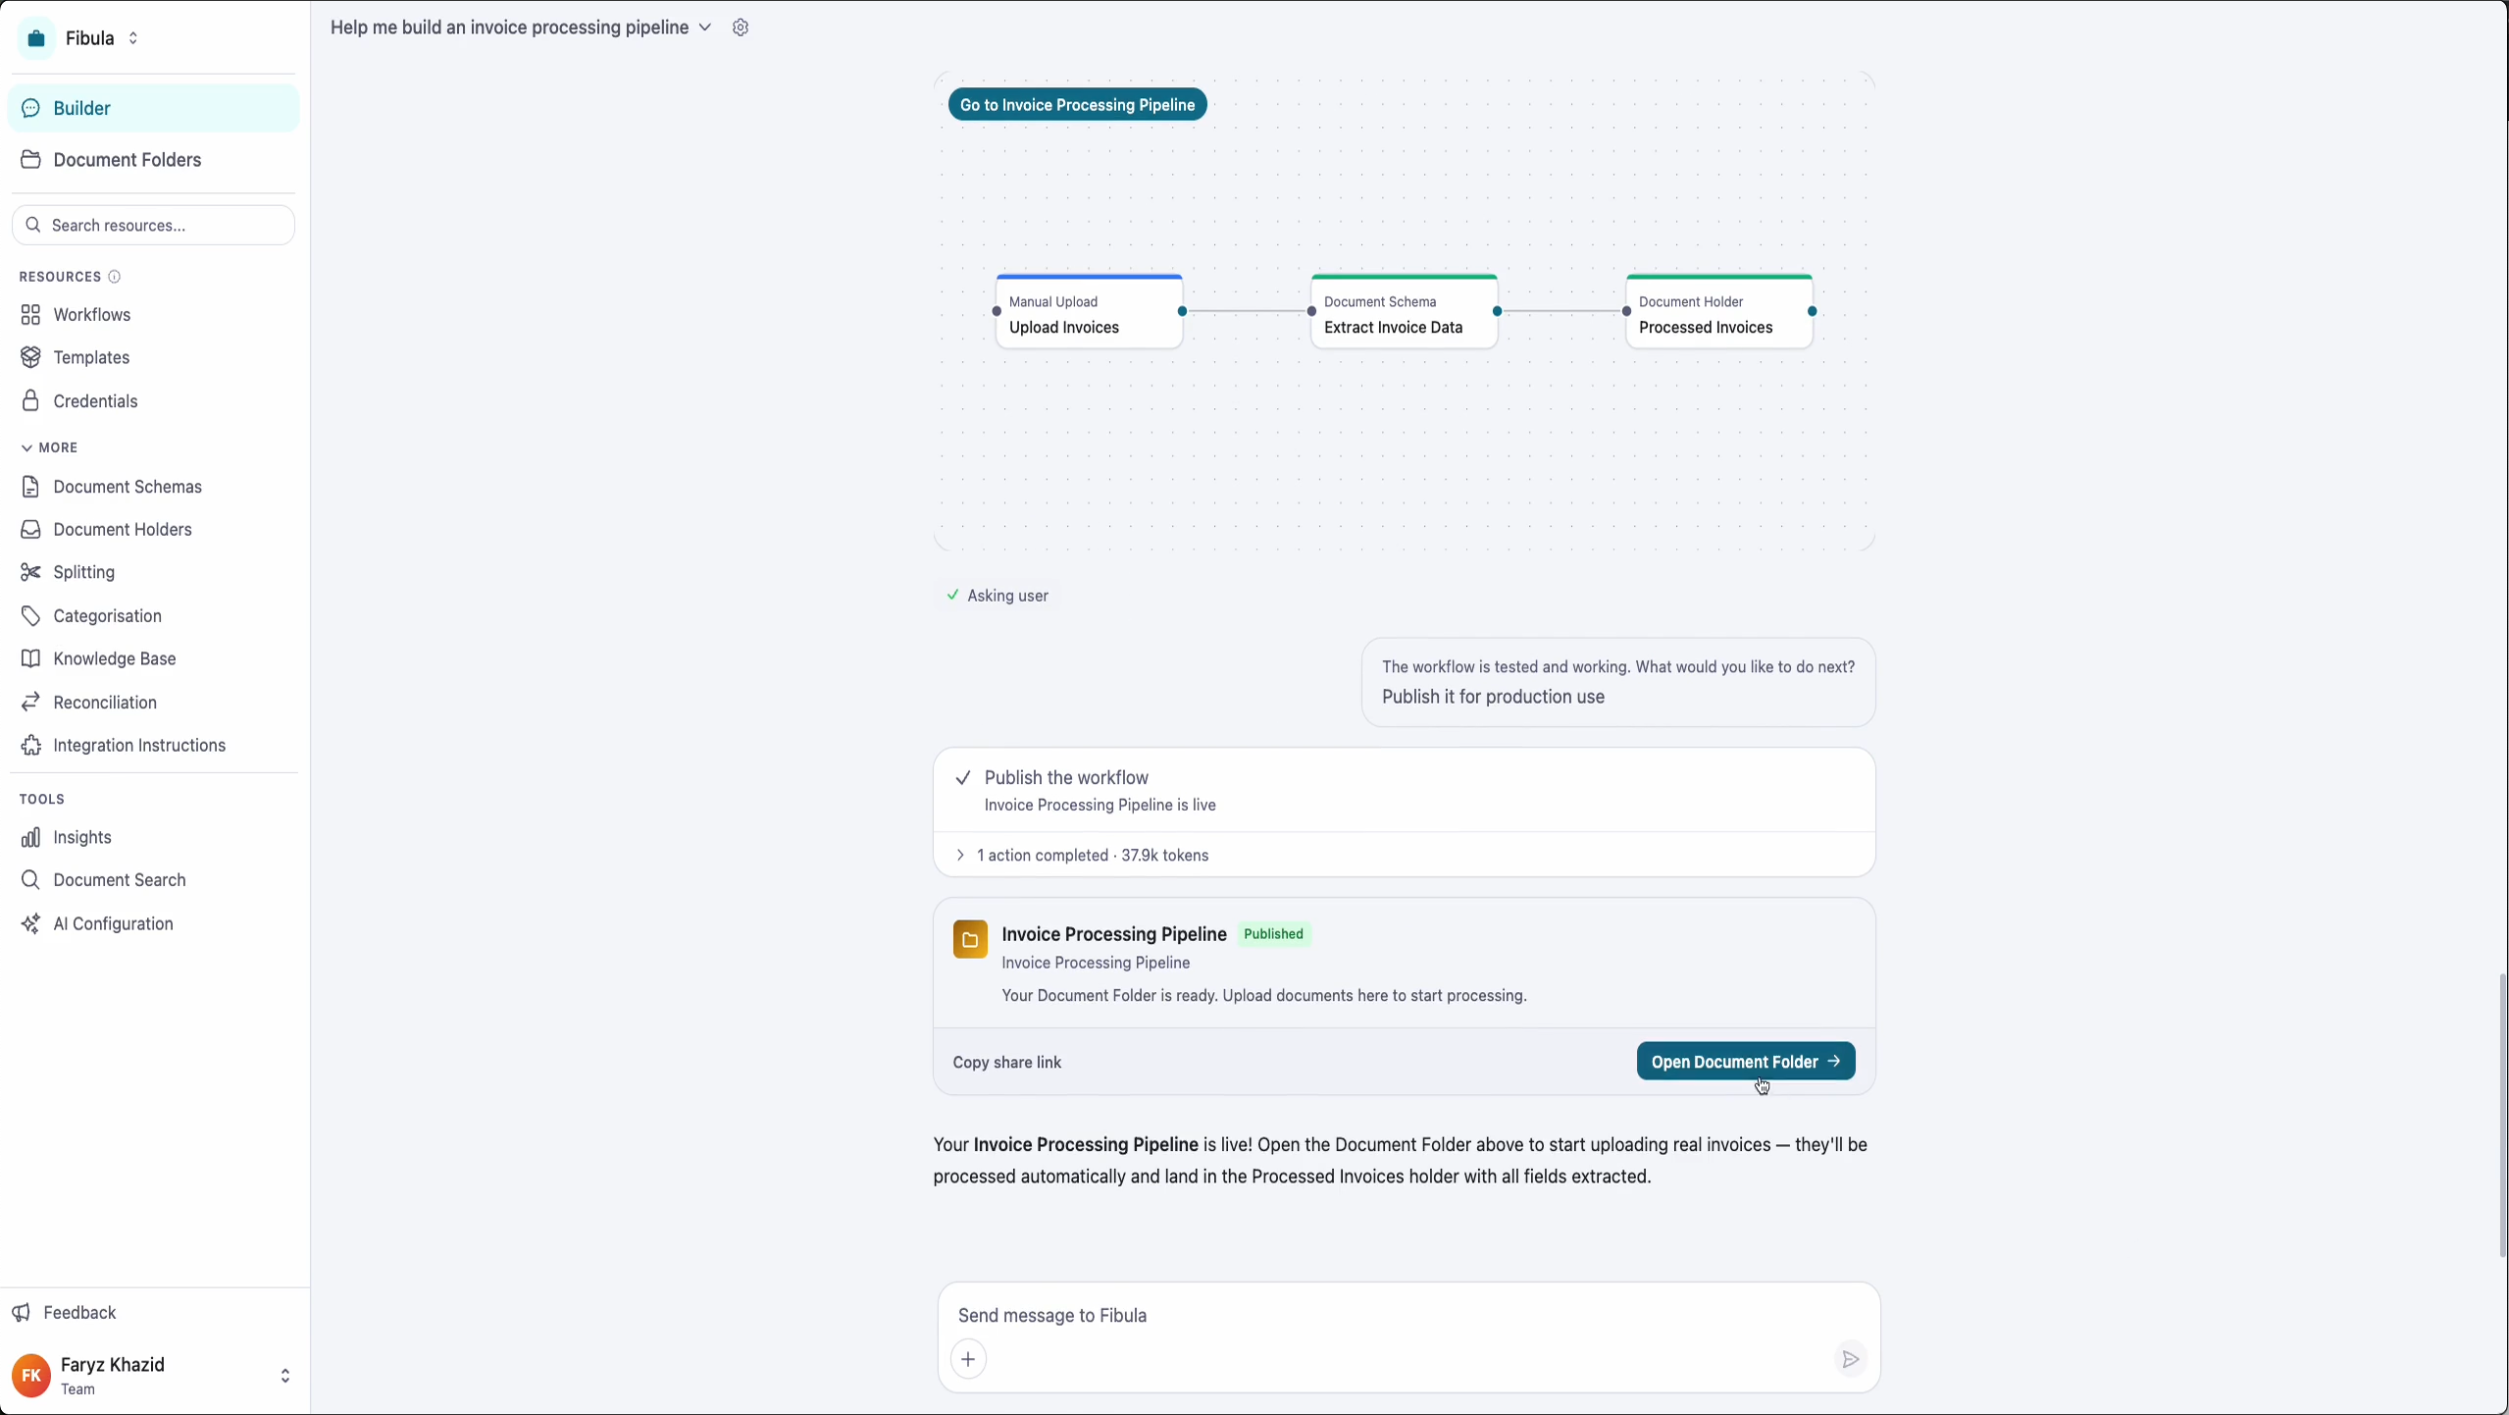Viewport: 2509px width, 1415px height.
Task: Select Templates in the sidebar
Action: point(153,357)
